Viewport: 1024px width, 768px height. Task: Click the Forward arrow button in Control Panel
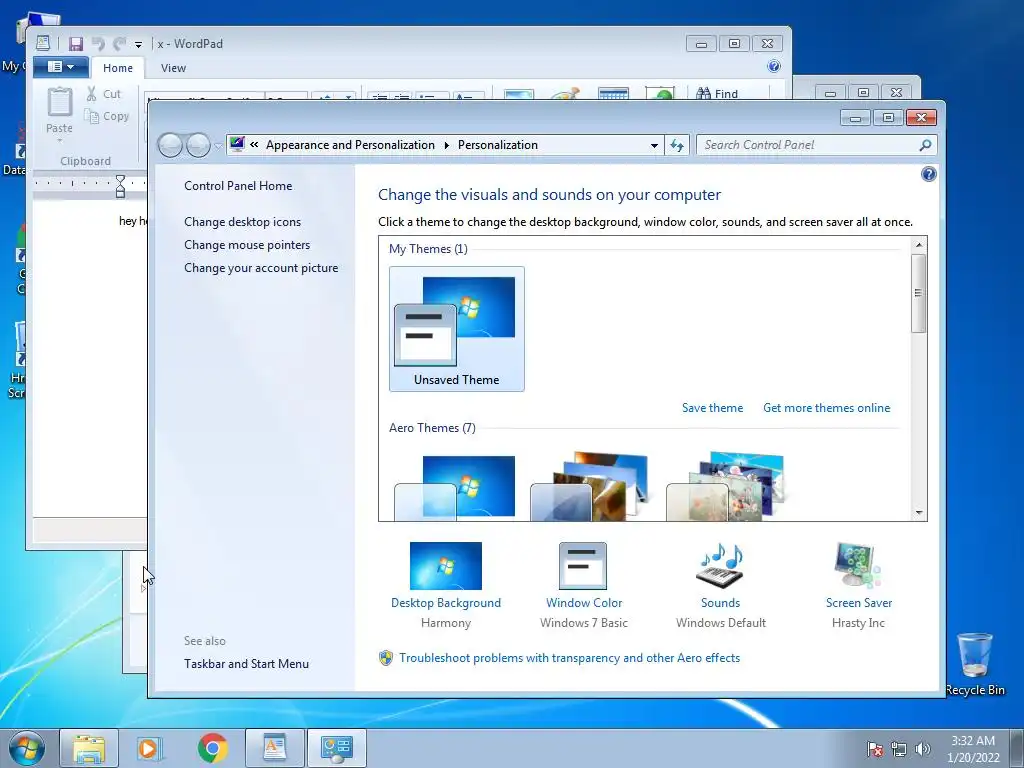pyautogui.click(x=198, y=145)
